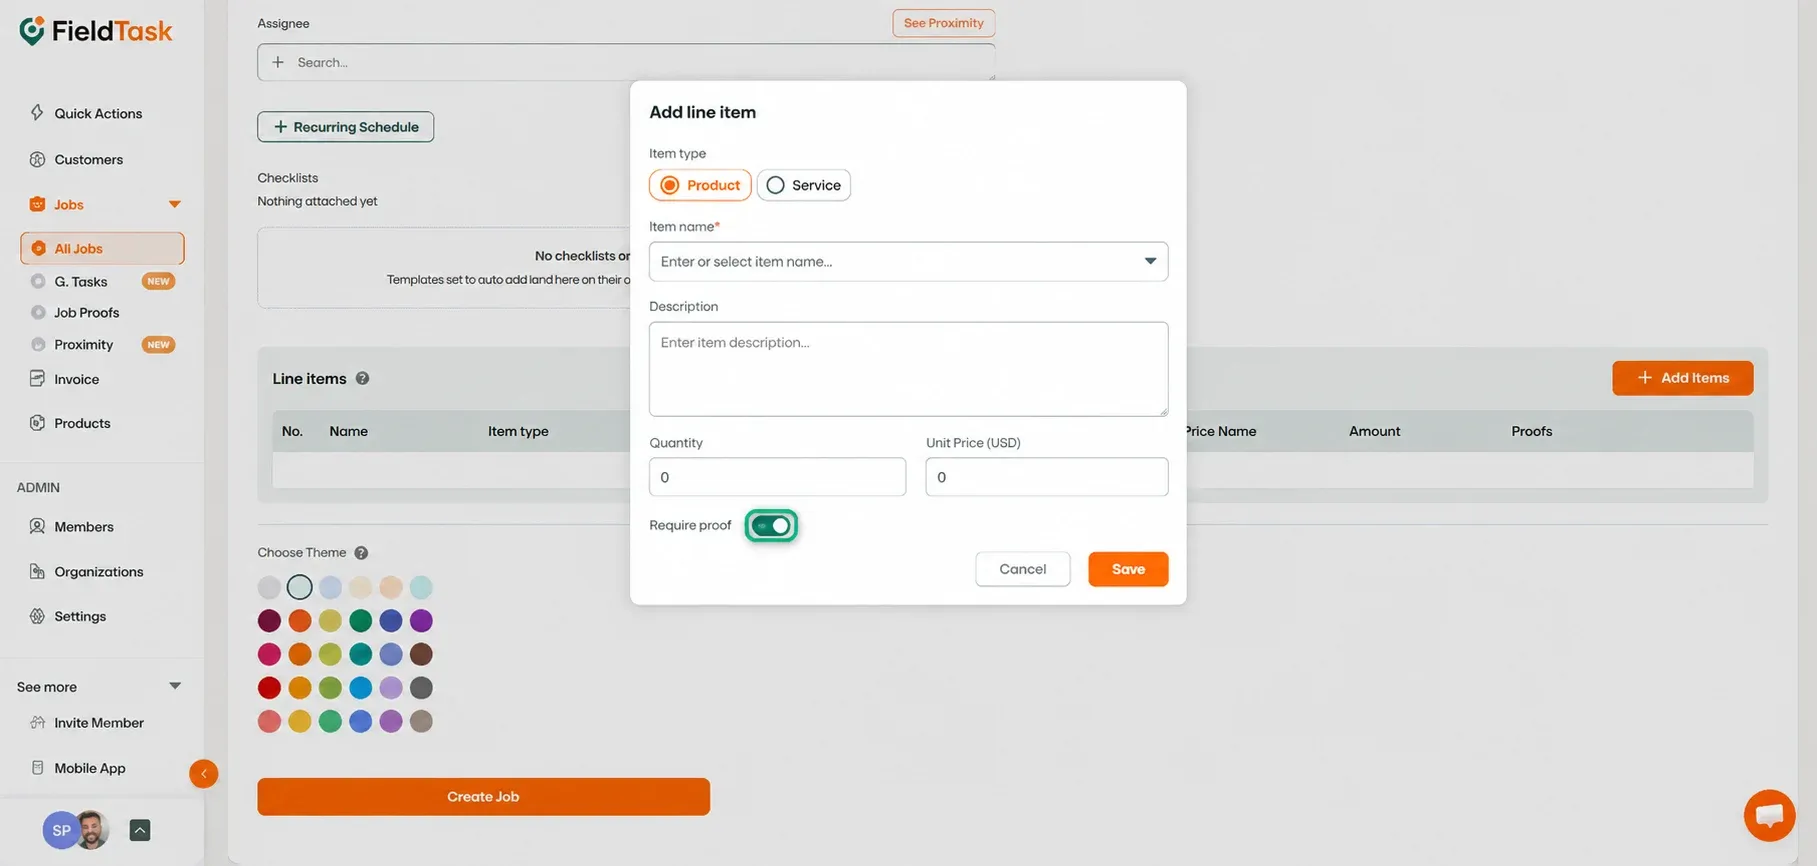Pick the brown theme swatch
The width and height of the screenshot is (1817, 866).
(x=421, y=654)
